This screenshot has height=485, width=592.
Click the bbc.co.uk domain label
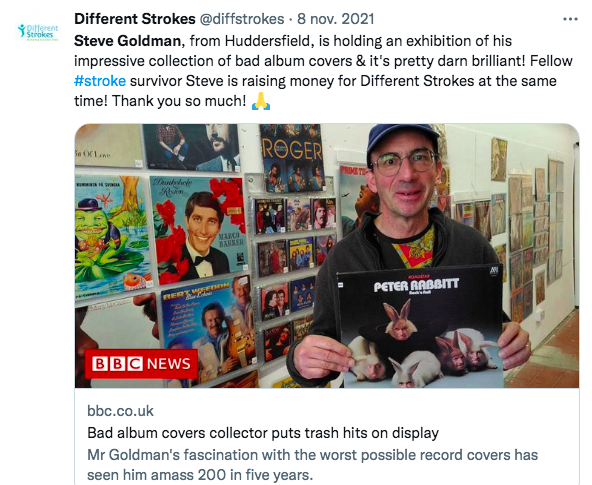(120, 411)
